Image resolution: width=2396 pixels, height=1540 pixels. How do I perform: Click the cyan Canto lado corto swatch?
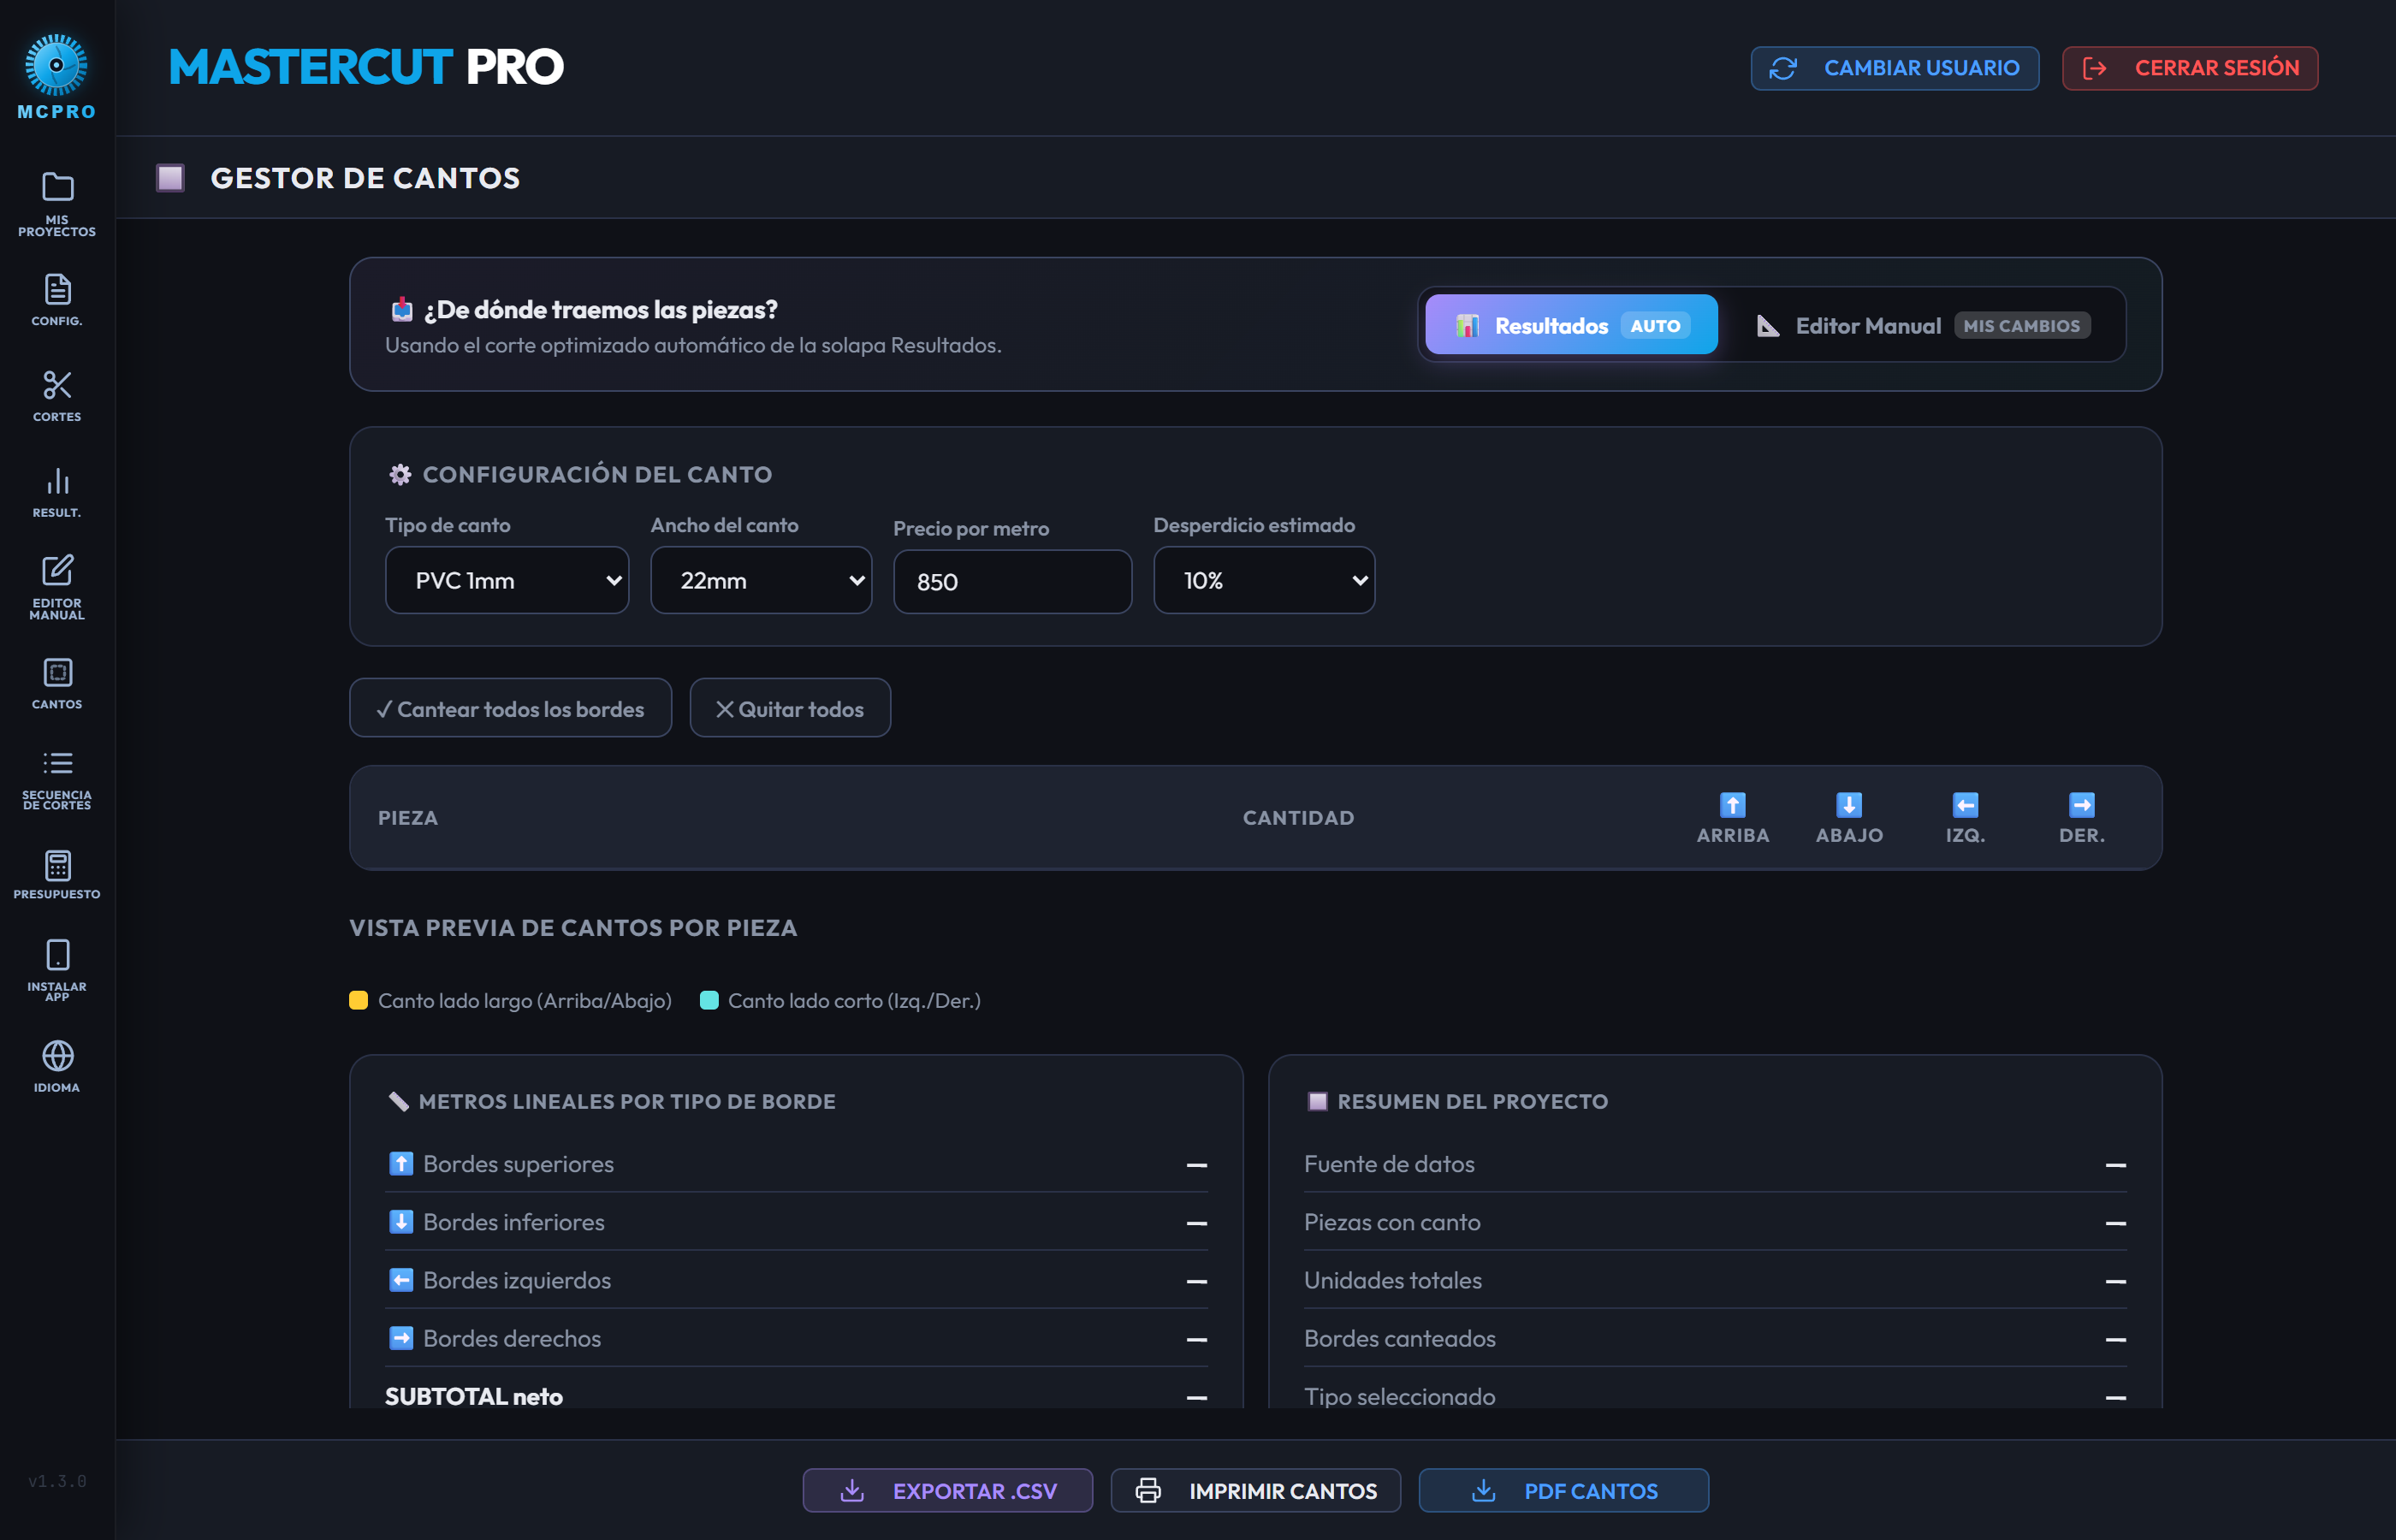(x=709, y=1000)
